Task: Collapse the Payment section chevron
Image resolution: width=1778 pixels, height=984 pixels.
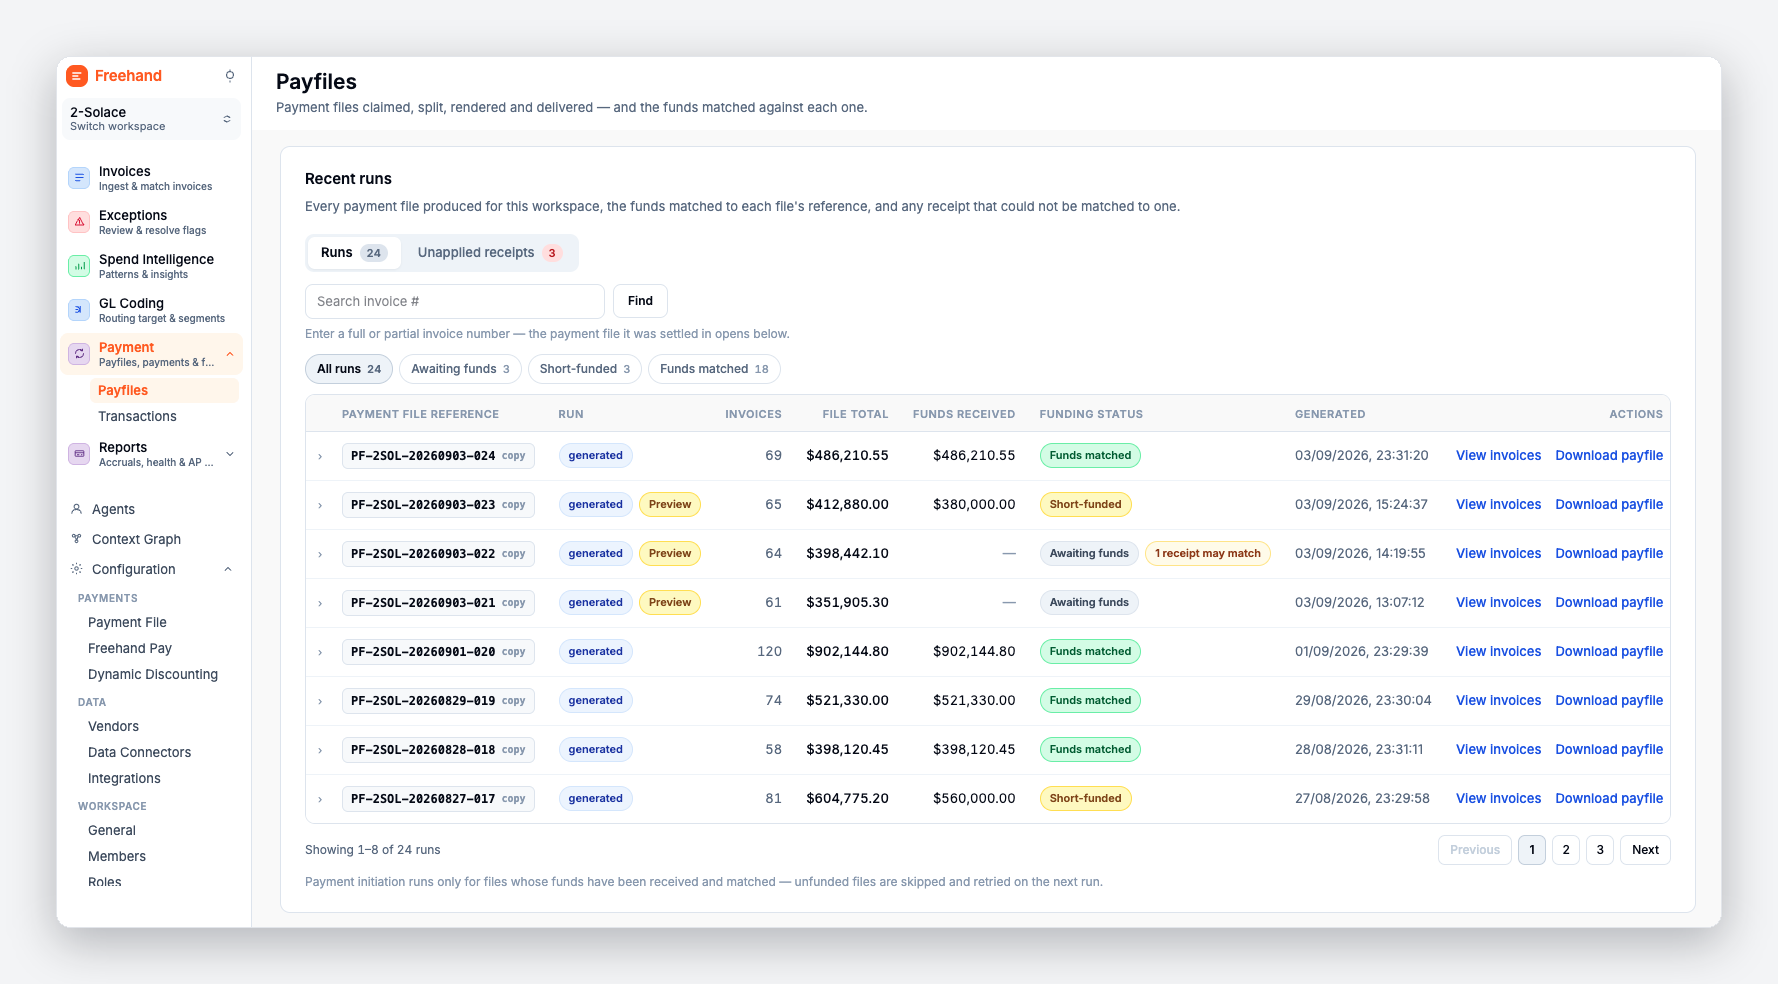Action: coord(230,354)
